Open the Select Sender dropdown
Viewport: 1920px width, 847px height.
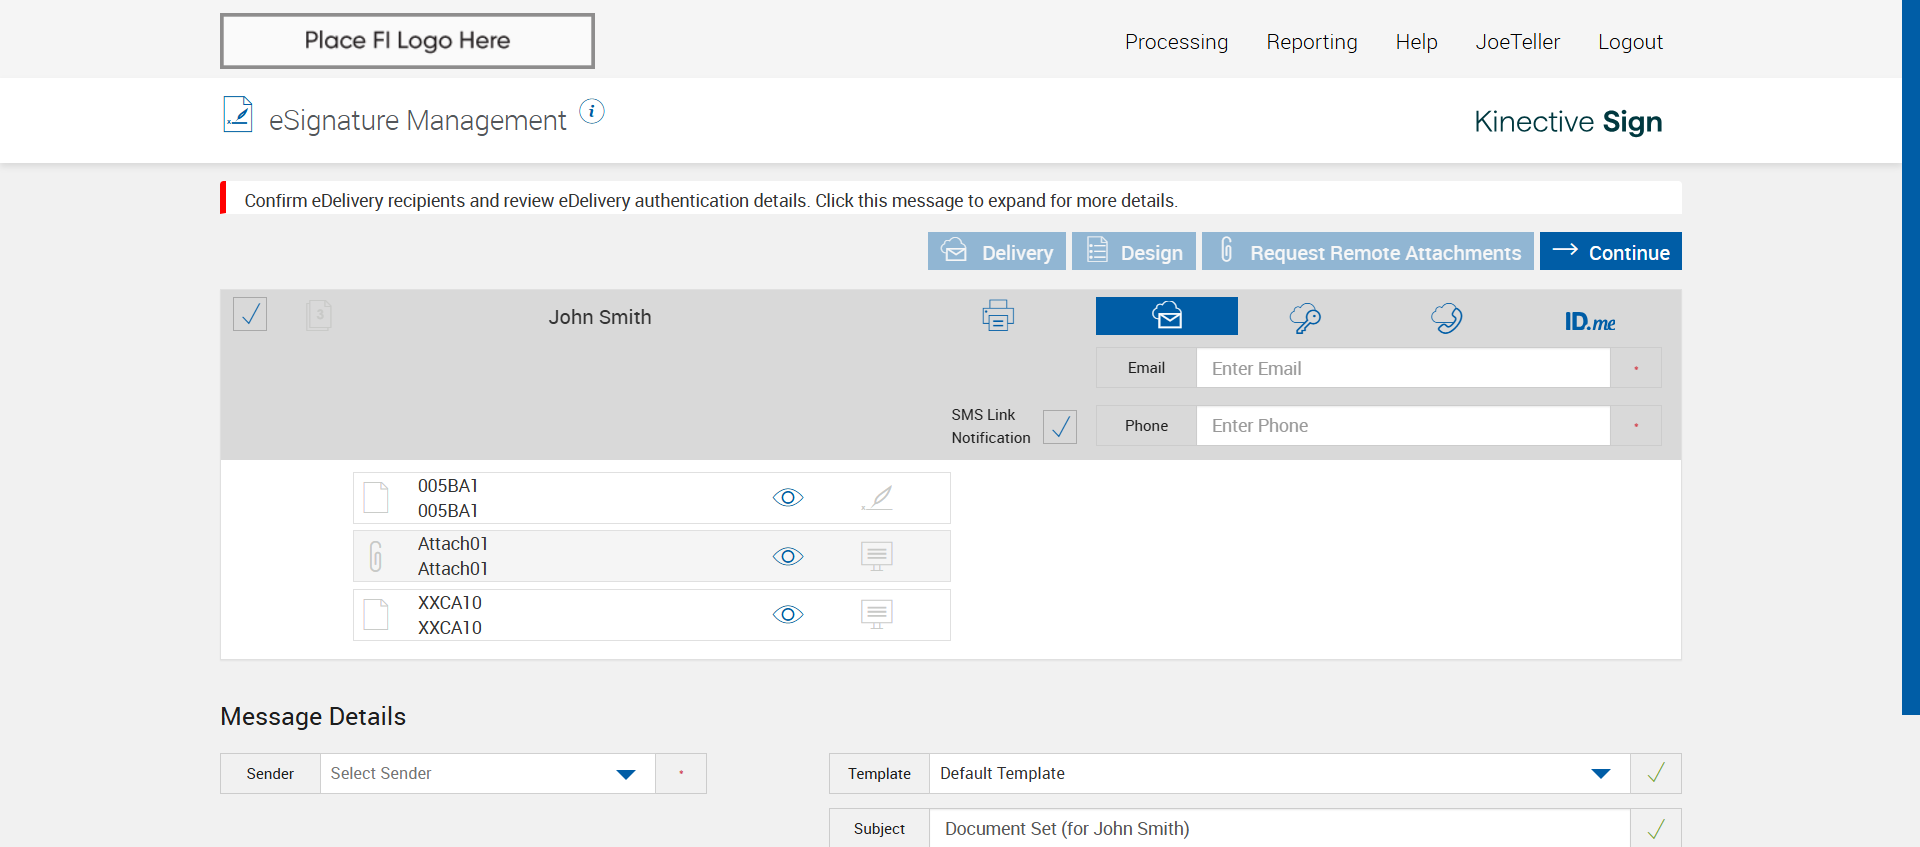(488, 773)
